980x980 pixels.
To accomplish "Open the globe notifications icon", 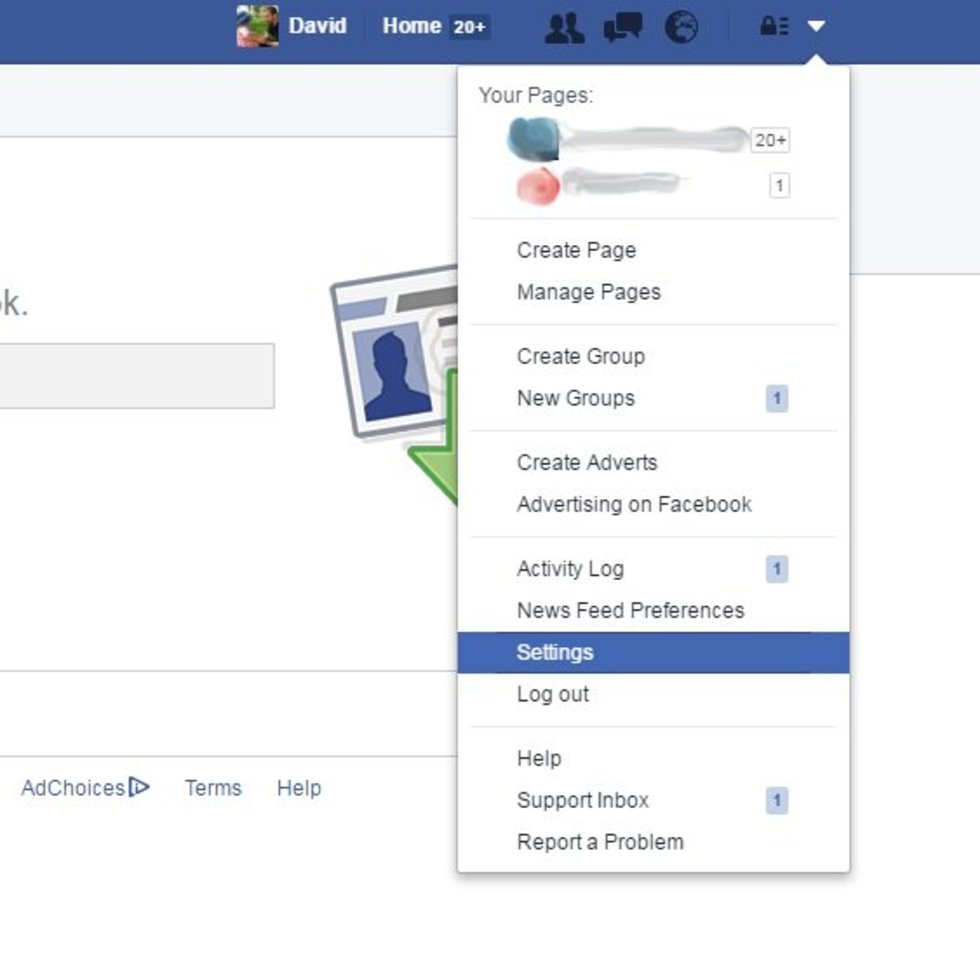I will coord(681,27).
